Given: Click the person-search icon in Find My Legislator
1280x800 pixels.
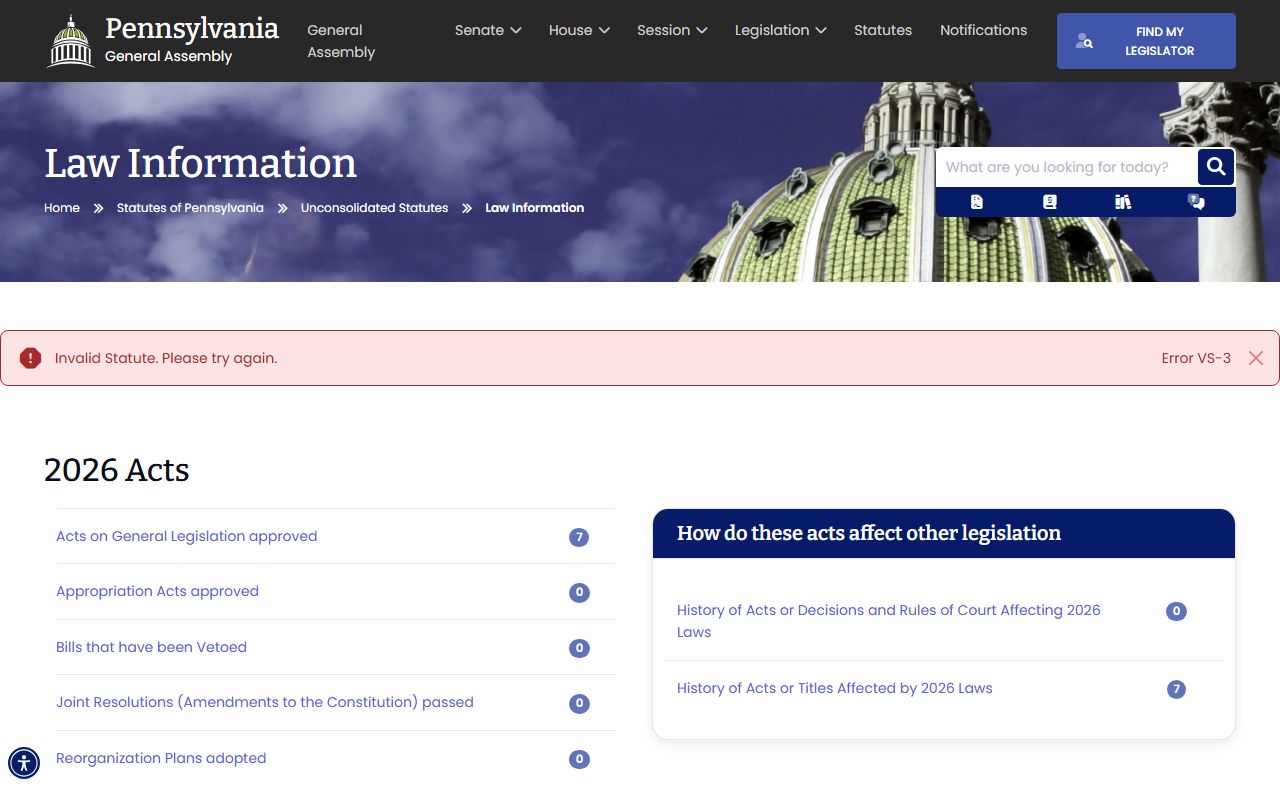Looking at the screenshot, I should point(1084,41).
